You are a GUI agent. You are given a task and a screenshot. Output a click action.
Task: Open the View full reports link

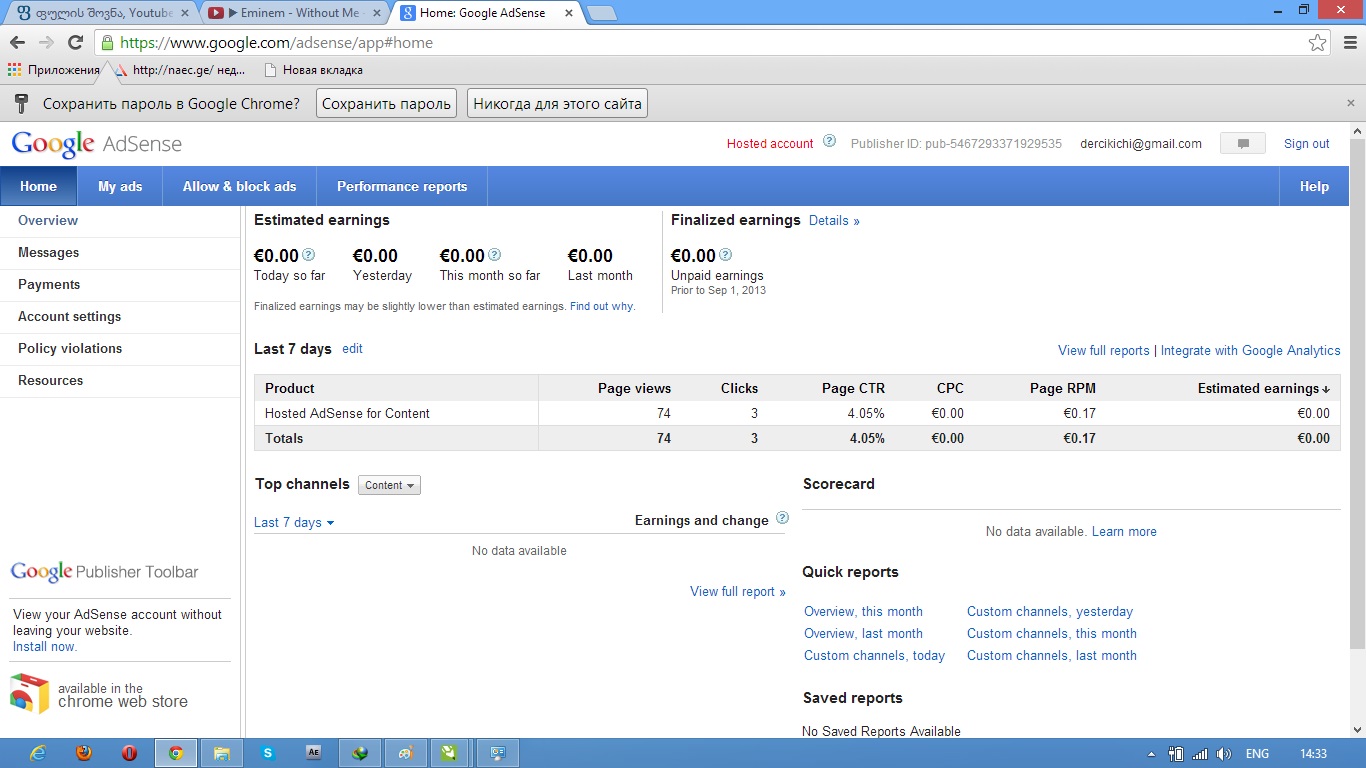pyautogui.click(x=1104, y=351)
